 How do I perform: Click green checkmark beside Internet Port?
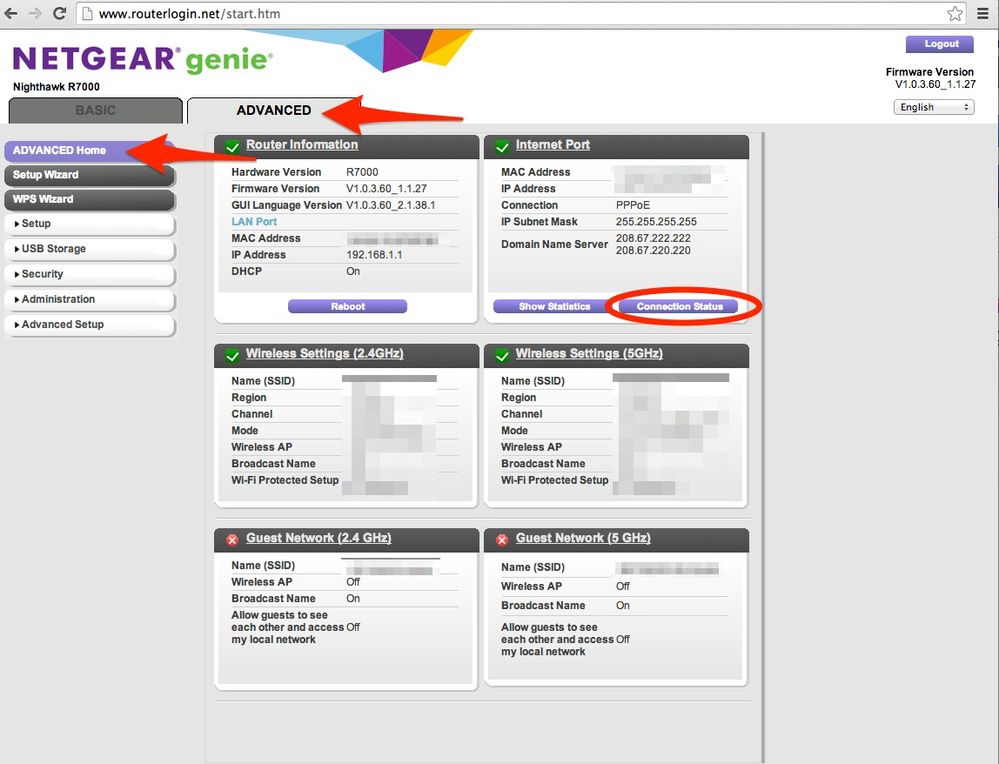(502, 147)
